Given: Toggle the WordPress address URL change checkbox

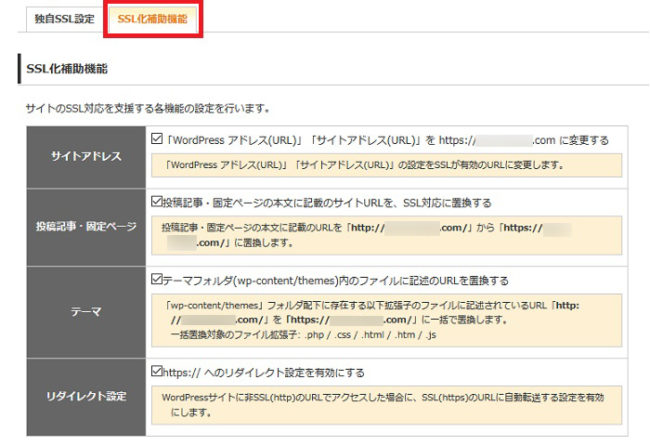Looking at the screenshot, I should pos(157,139).
